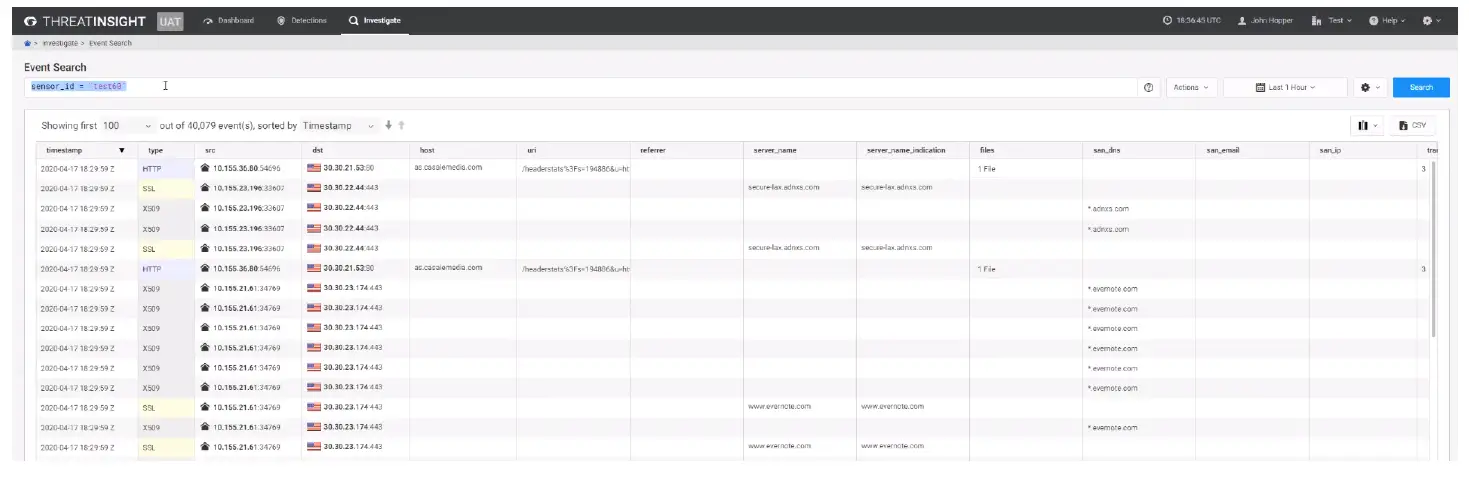1469x484 pixels.
Task: Click the clock showing UTC time
Action: [x=1192, y=20]
